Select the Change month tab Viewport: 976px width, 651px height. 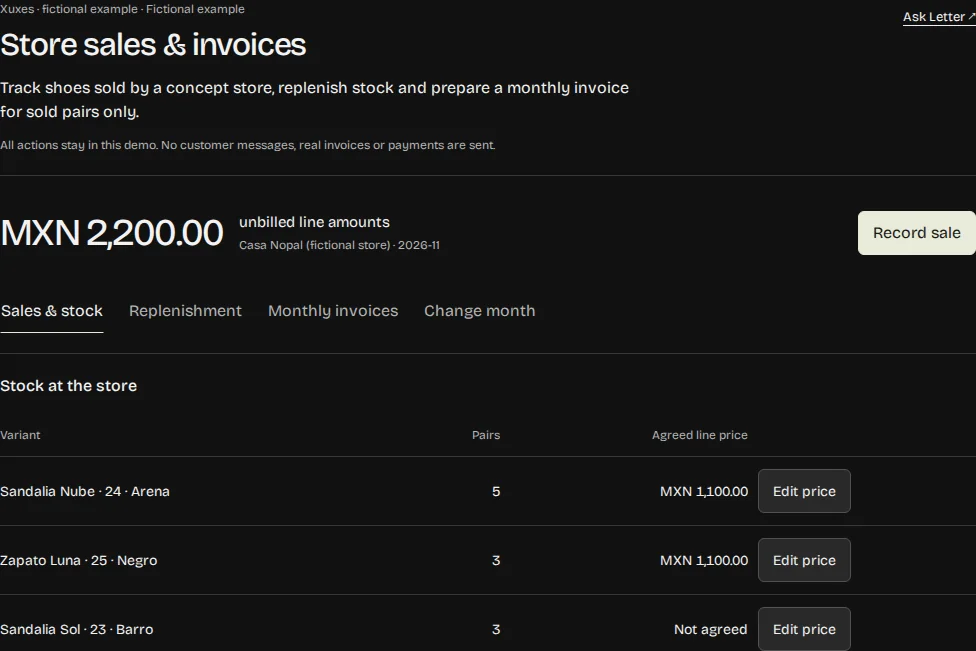[479, 311]
